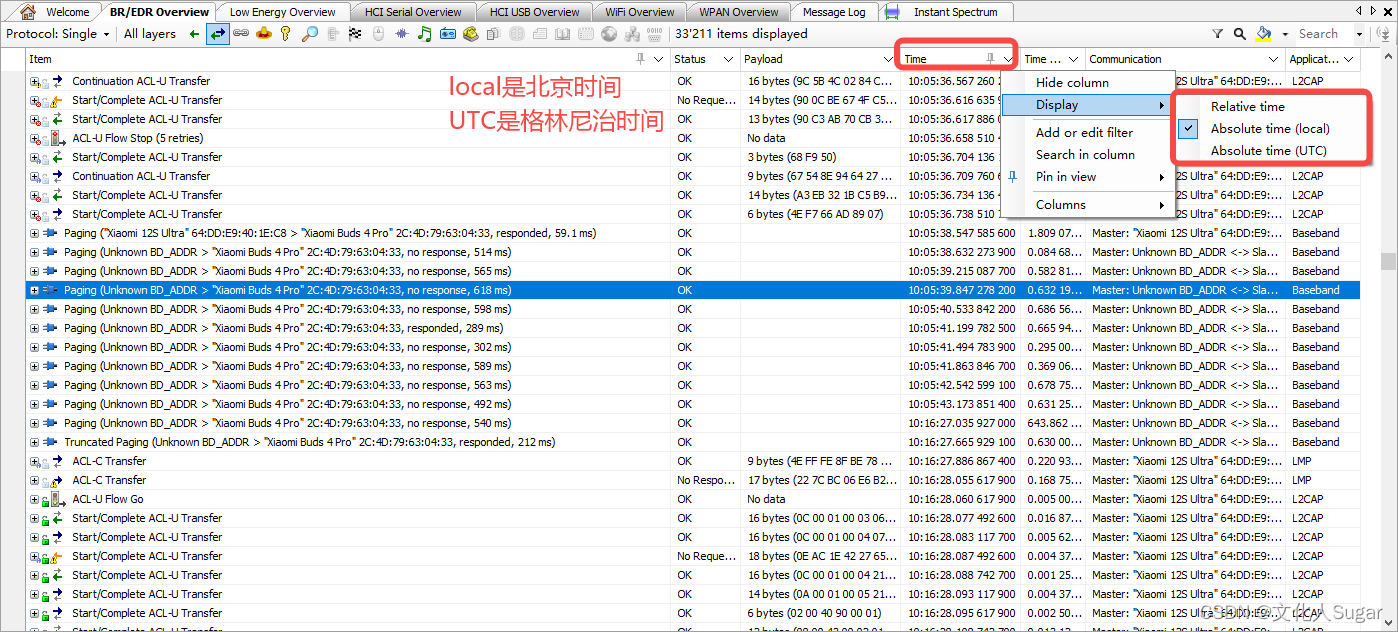Click the blue waveform toolbar icon
This screenshot has width=1398, height=632.
[x=401, y=34]
